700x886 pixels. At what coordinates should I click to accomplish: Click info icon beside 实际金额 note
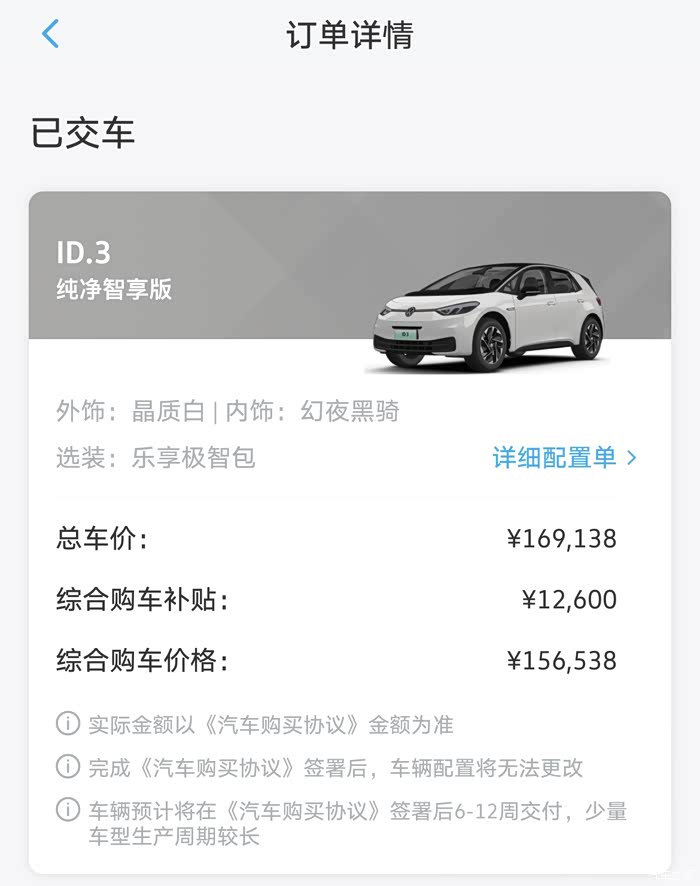click(x=68, y=723)
